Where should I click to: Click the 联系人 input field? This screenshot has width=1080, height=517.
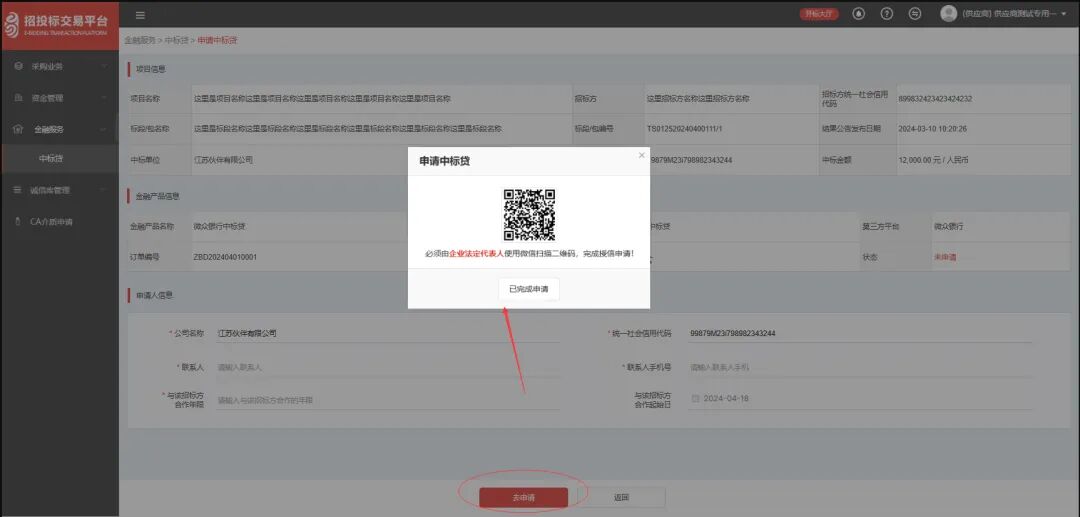tap(388, 367)
